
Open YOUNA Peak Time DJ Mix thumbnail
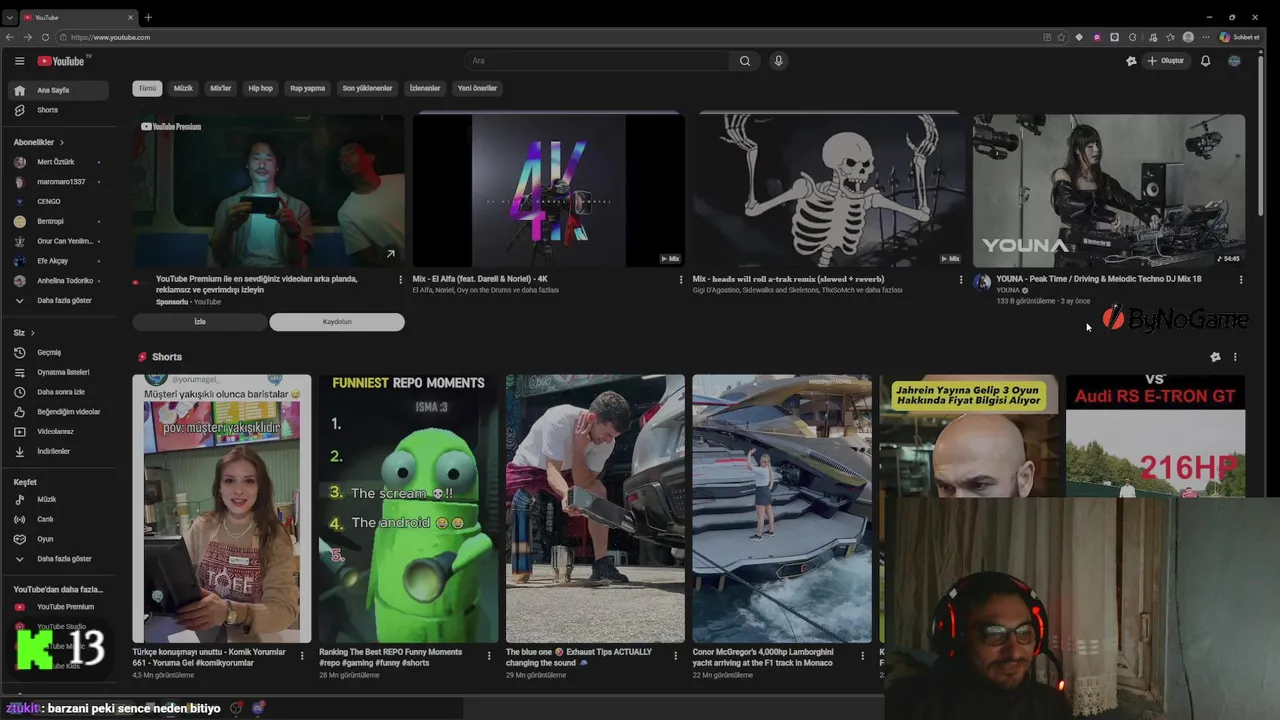[1109, 190]
